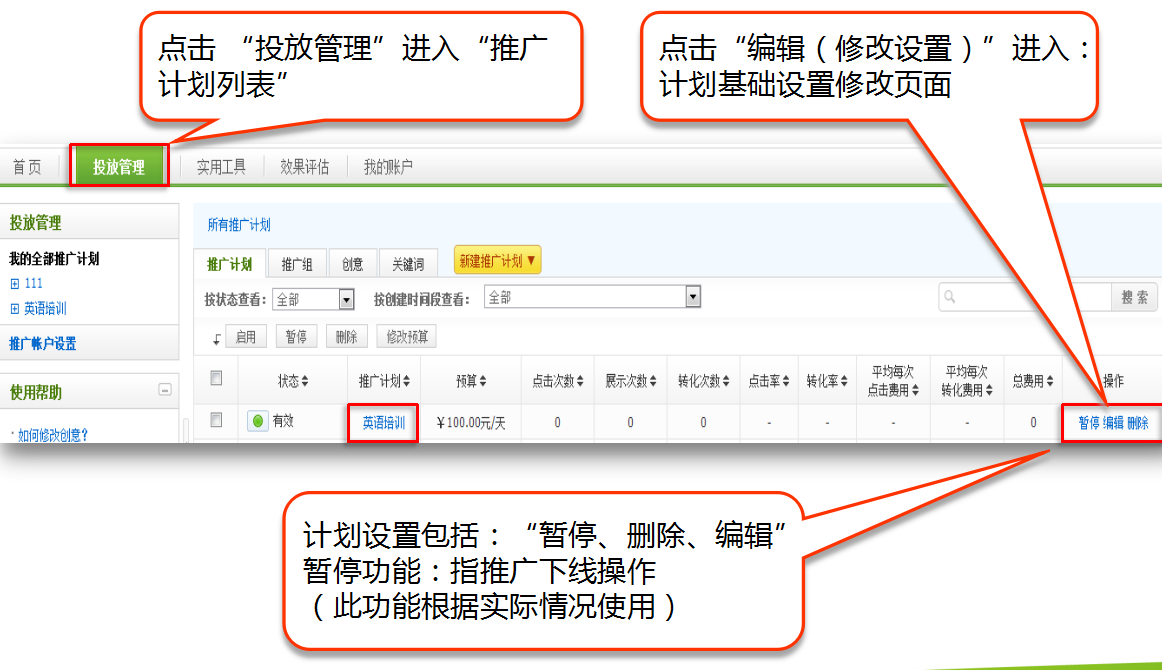
Task: Switch to the 关键词 tab
Action: point(408,265)
